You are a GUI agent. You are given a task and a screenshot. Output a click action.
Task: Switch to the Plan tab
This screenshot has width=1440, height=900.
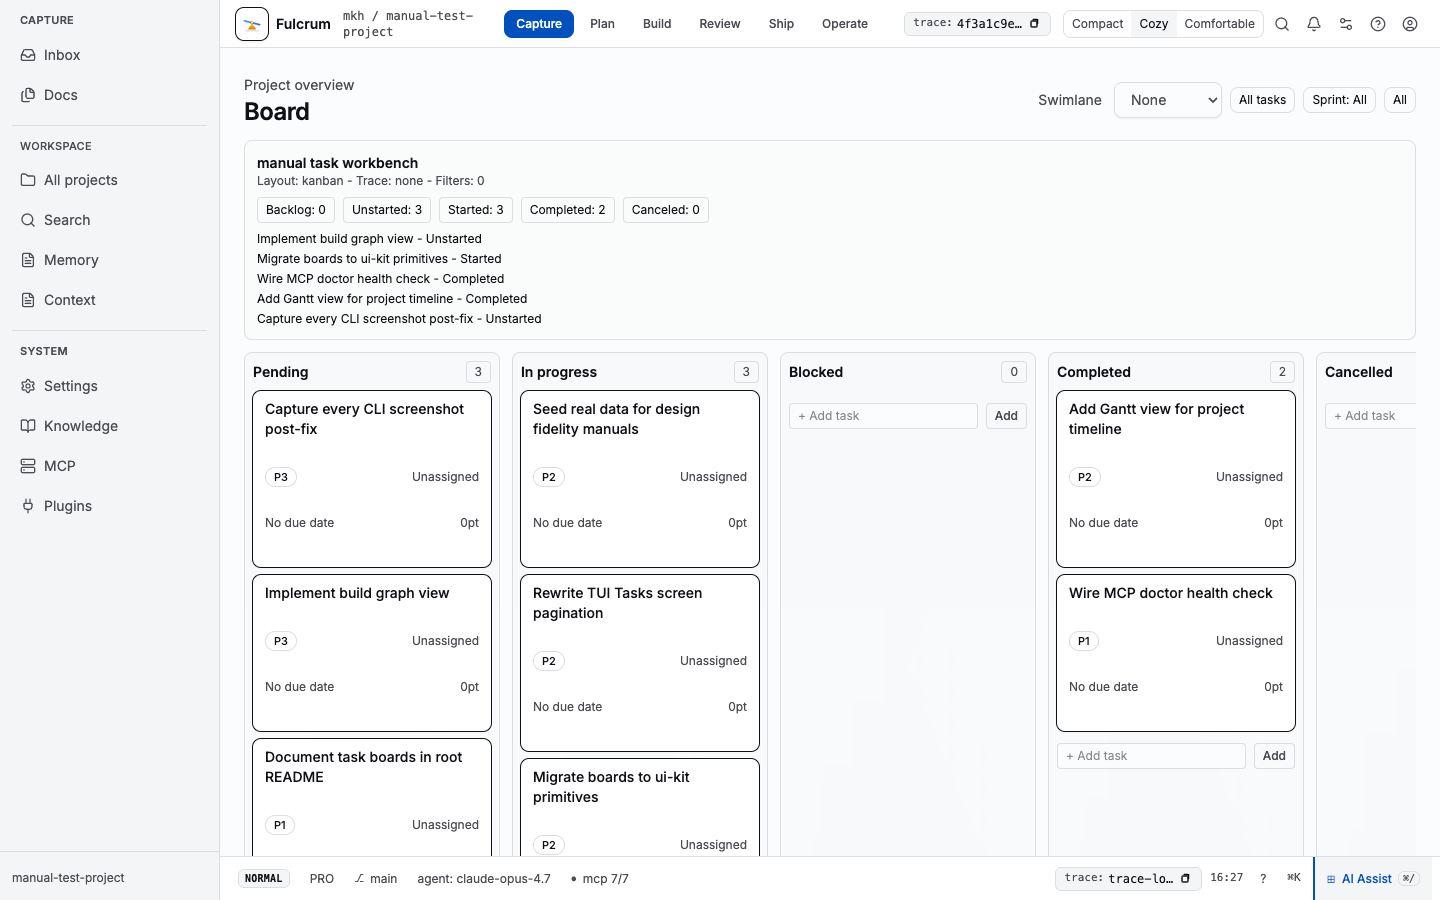pos(602,24)
